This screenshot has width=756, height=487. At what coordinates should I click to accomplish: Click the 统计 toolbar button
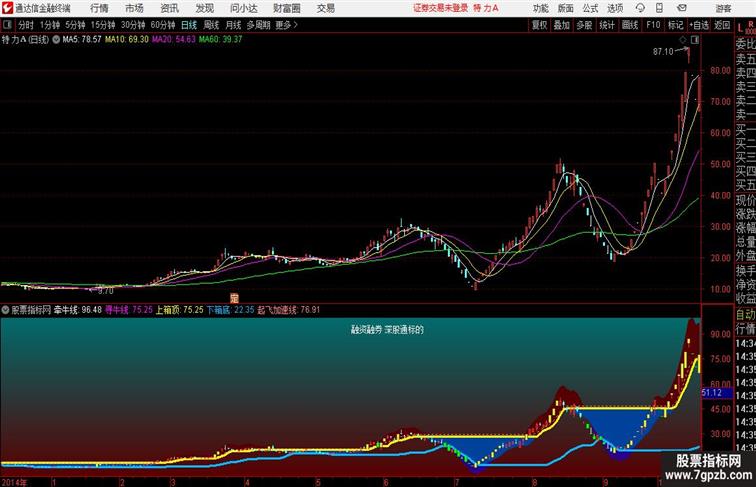[x=607, y=25]
